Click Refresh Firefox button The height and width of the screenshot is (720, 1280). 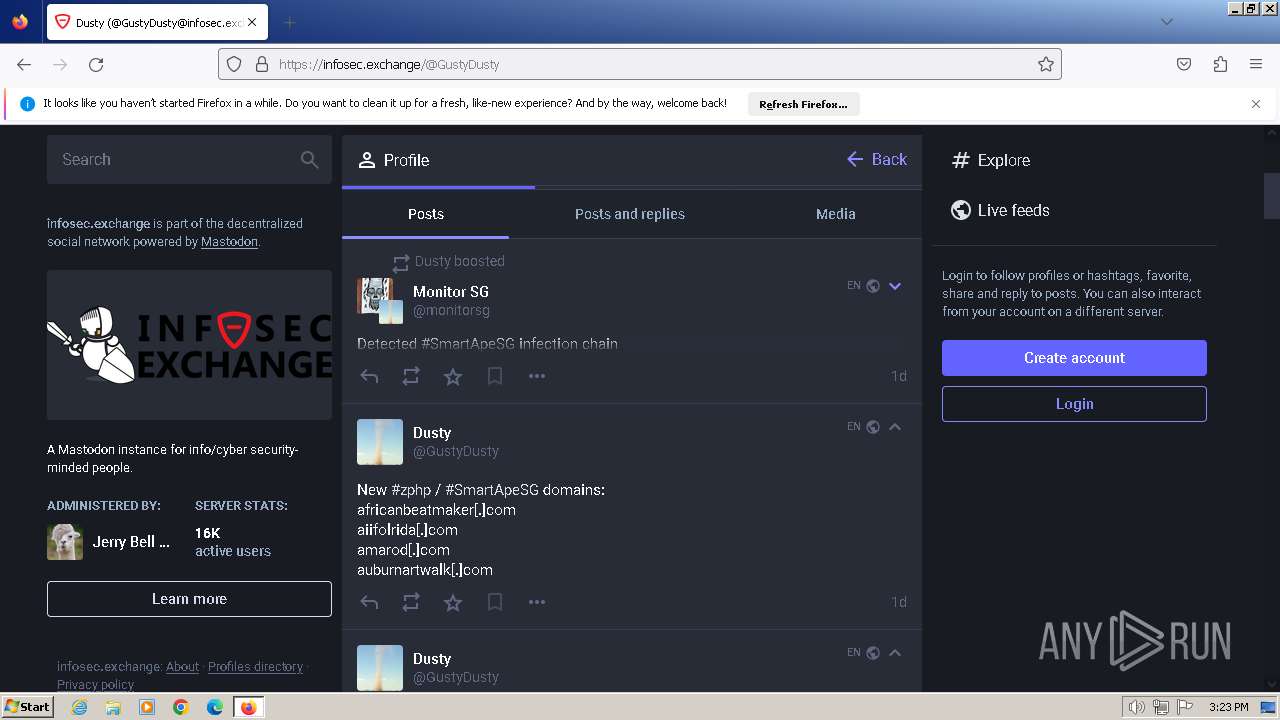pyautogui.click(x=803, y=104)
